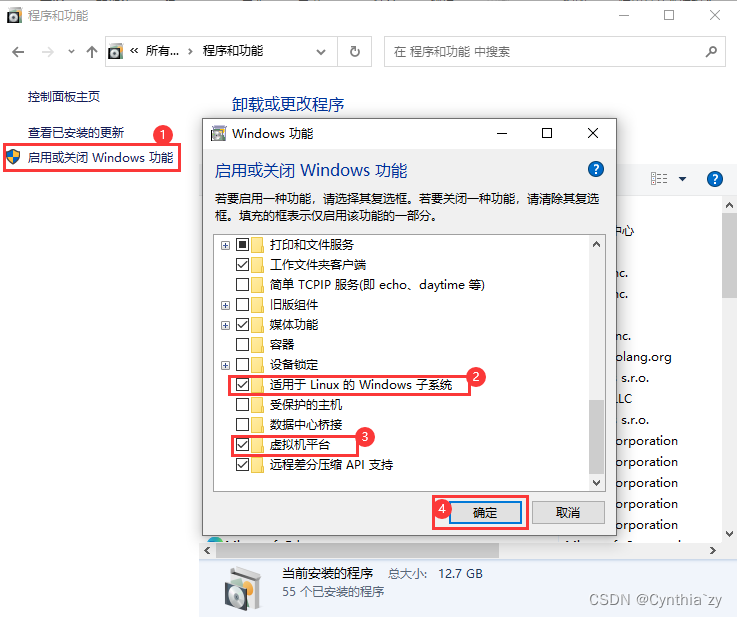The width and height of the screenshot is (737, 617).
Task: Open help in Programs and Features window
Action: click(x=714, y=179)
